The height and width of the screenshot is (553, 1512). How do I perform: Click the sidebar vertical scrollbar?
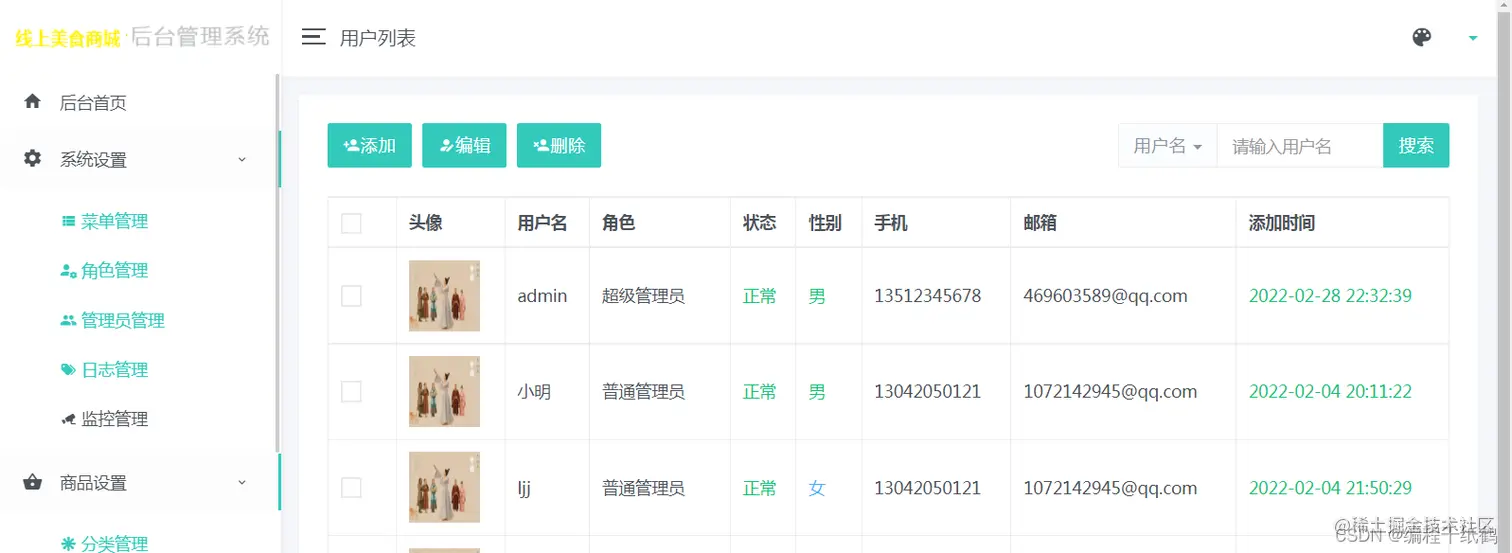(x=277, y=264)
